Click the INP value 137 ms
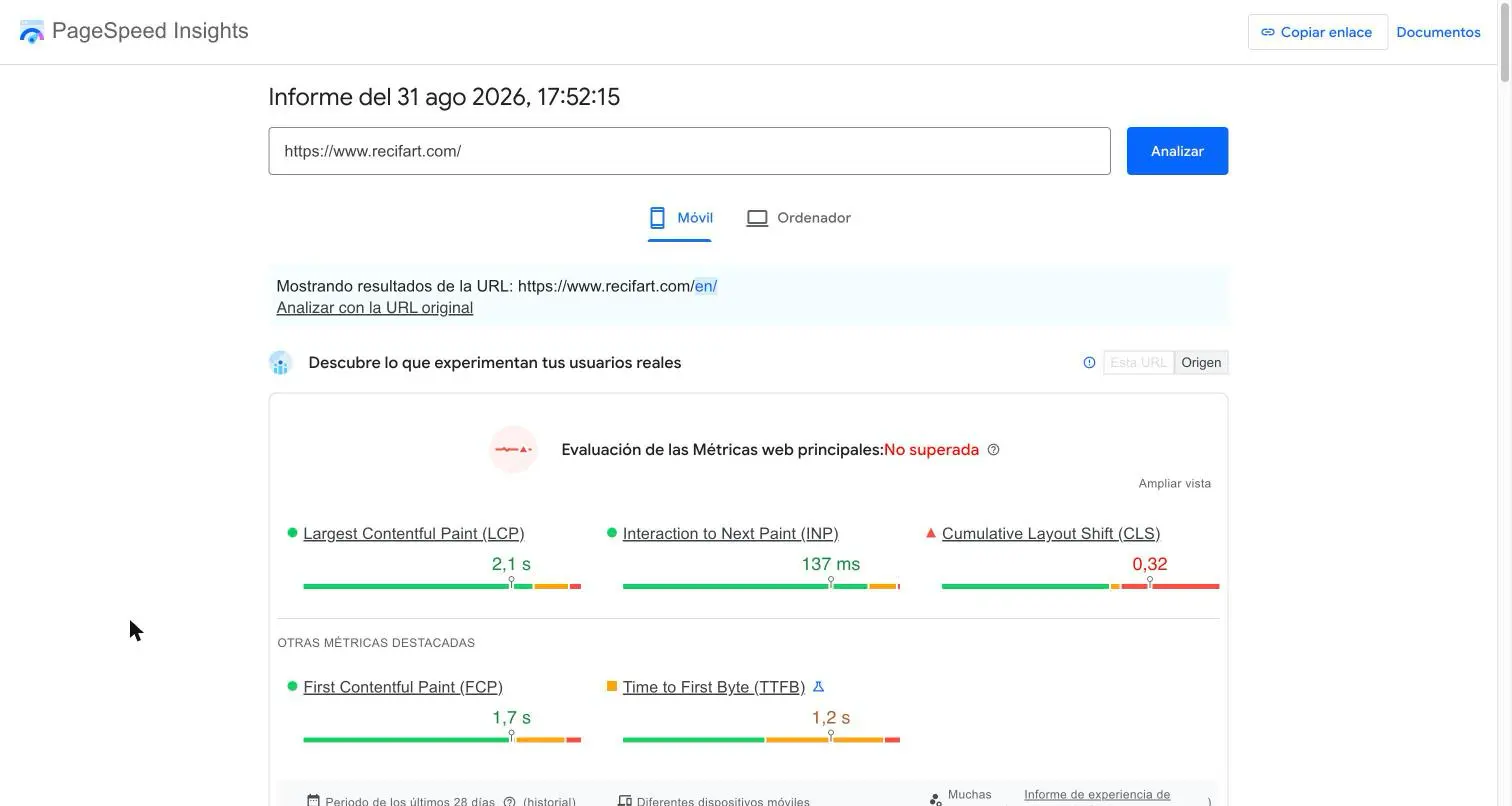 pos(831,564)
